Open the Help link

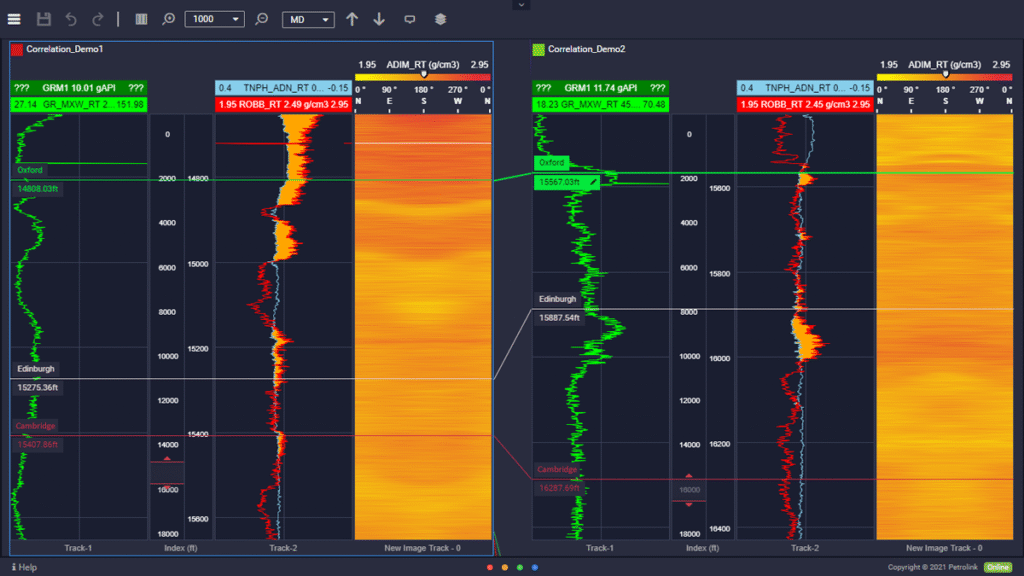click(x=24, y=567)
